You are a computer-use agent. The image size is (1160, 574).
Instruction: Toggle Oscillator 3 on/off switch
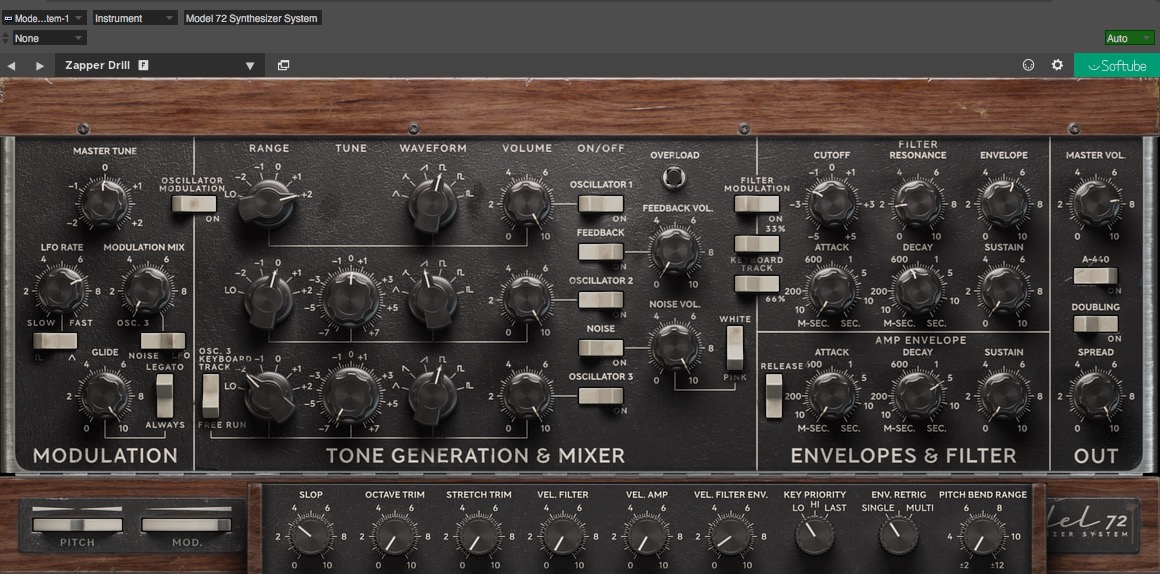coord(601,396)
